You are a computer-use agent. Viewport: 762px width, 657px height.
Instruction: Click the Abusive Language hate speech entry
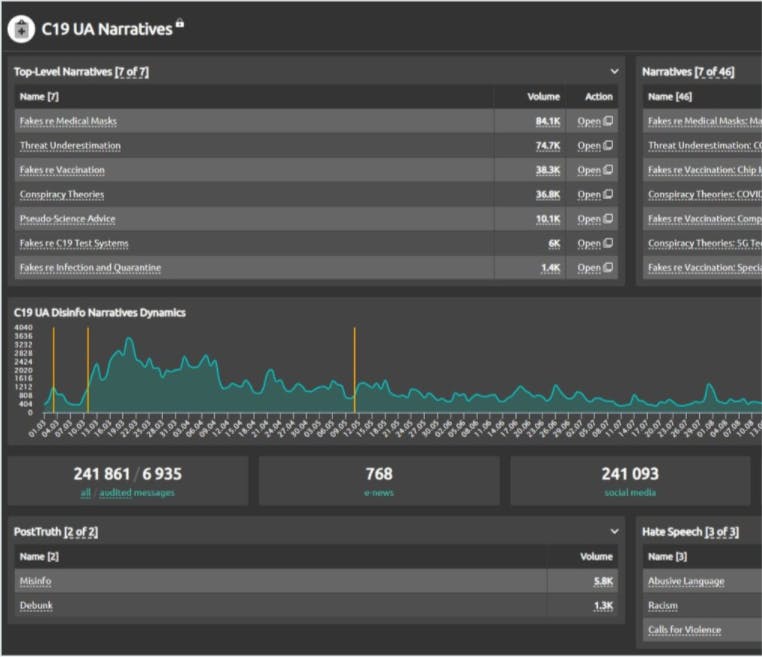[x=686, y=581]
